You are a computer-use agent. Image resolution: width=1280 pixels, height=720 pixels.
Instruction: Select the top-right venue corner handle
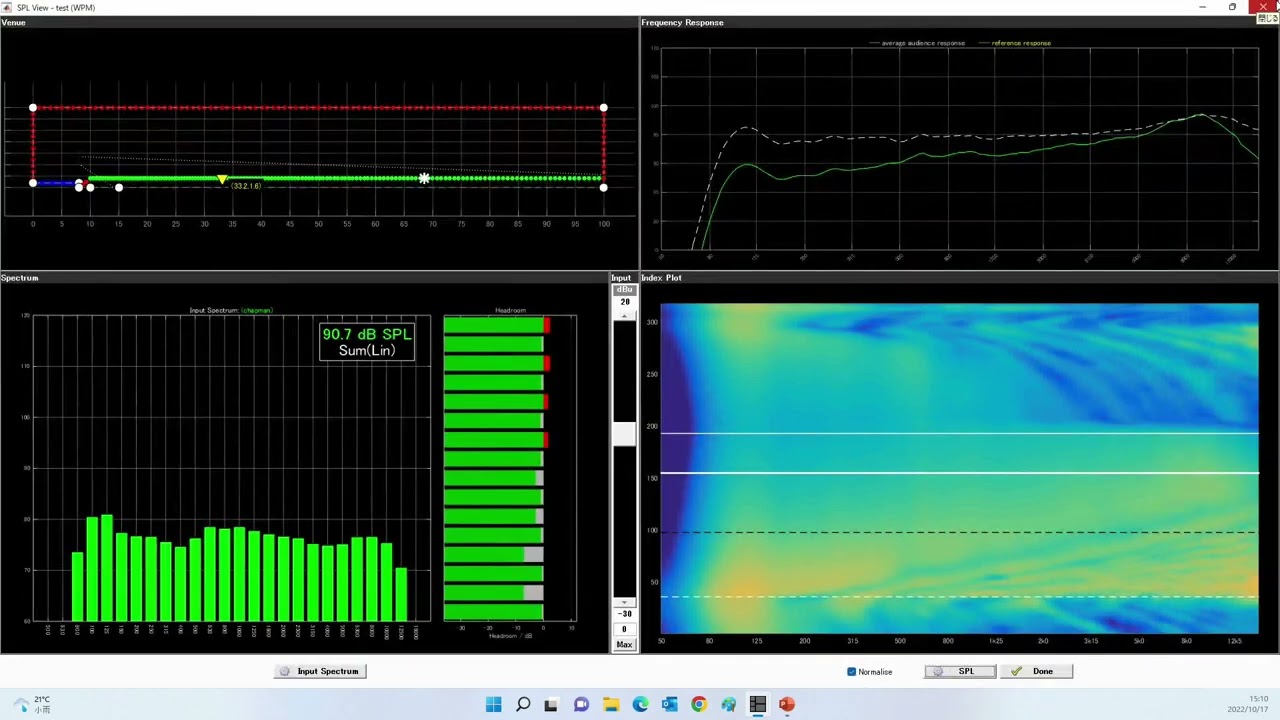pos(603,107)
